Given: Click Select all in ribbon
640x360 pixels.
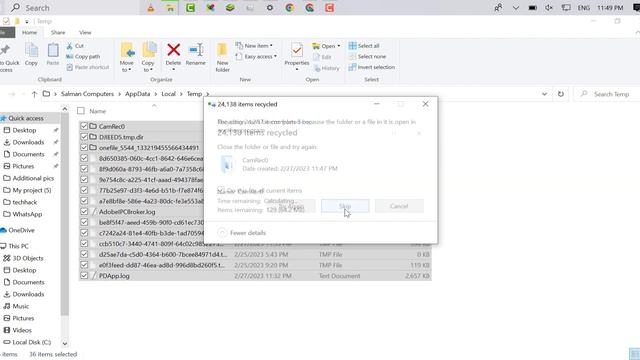Looking at the screenshot, I should pyautogui.click(x=364, y=46).
